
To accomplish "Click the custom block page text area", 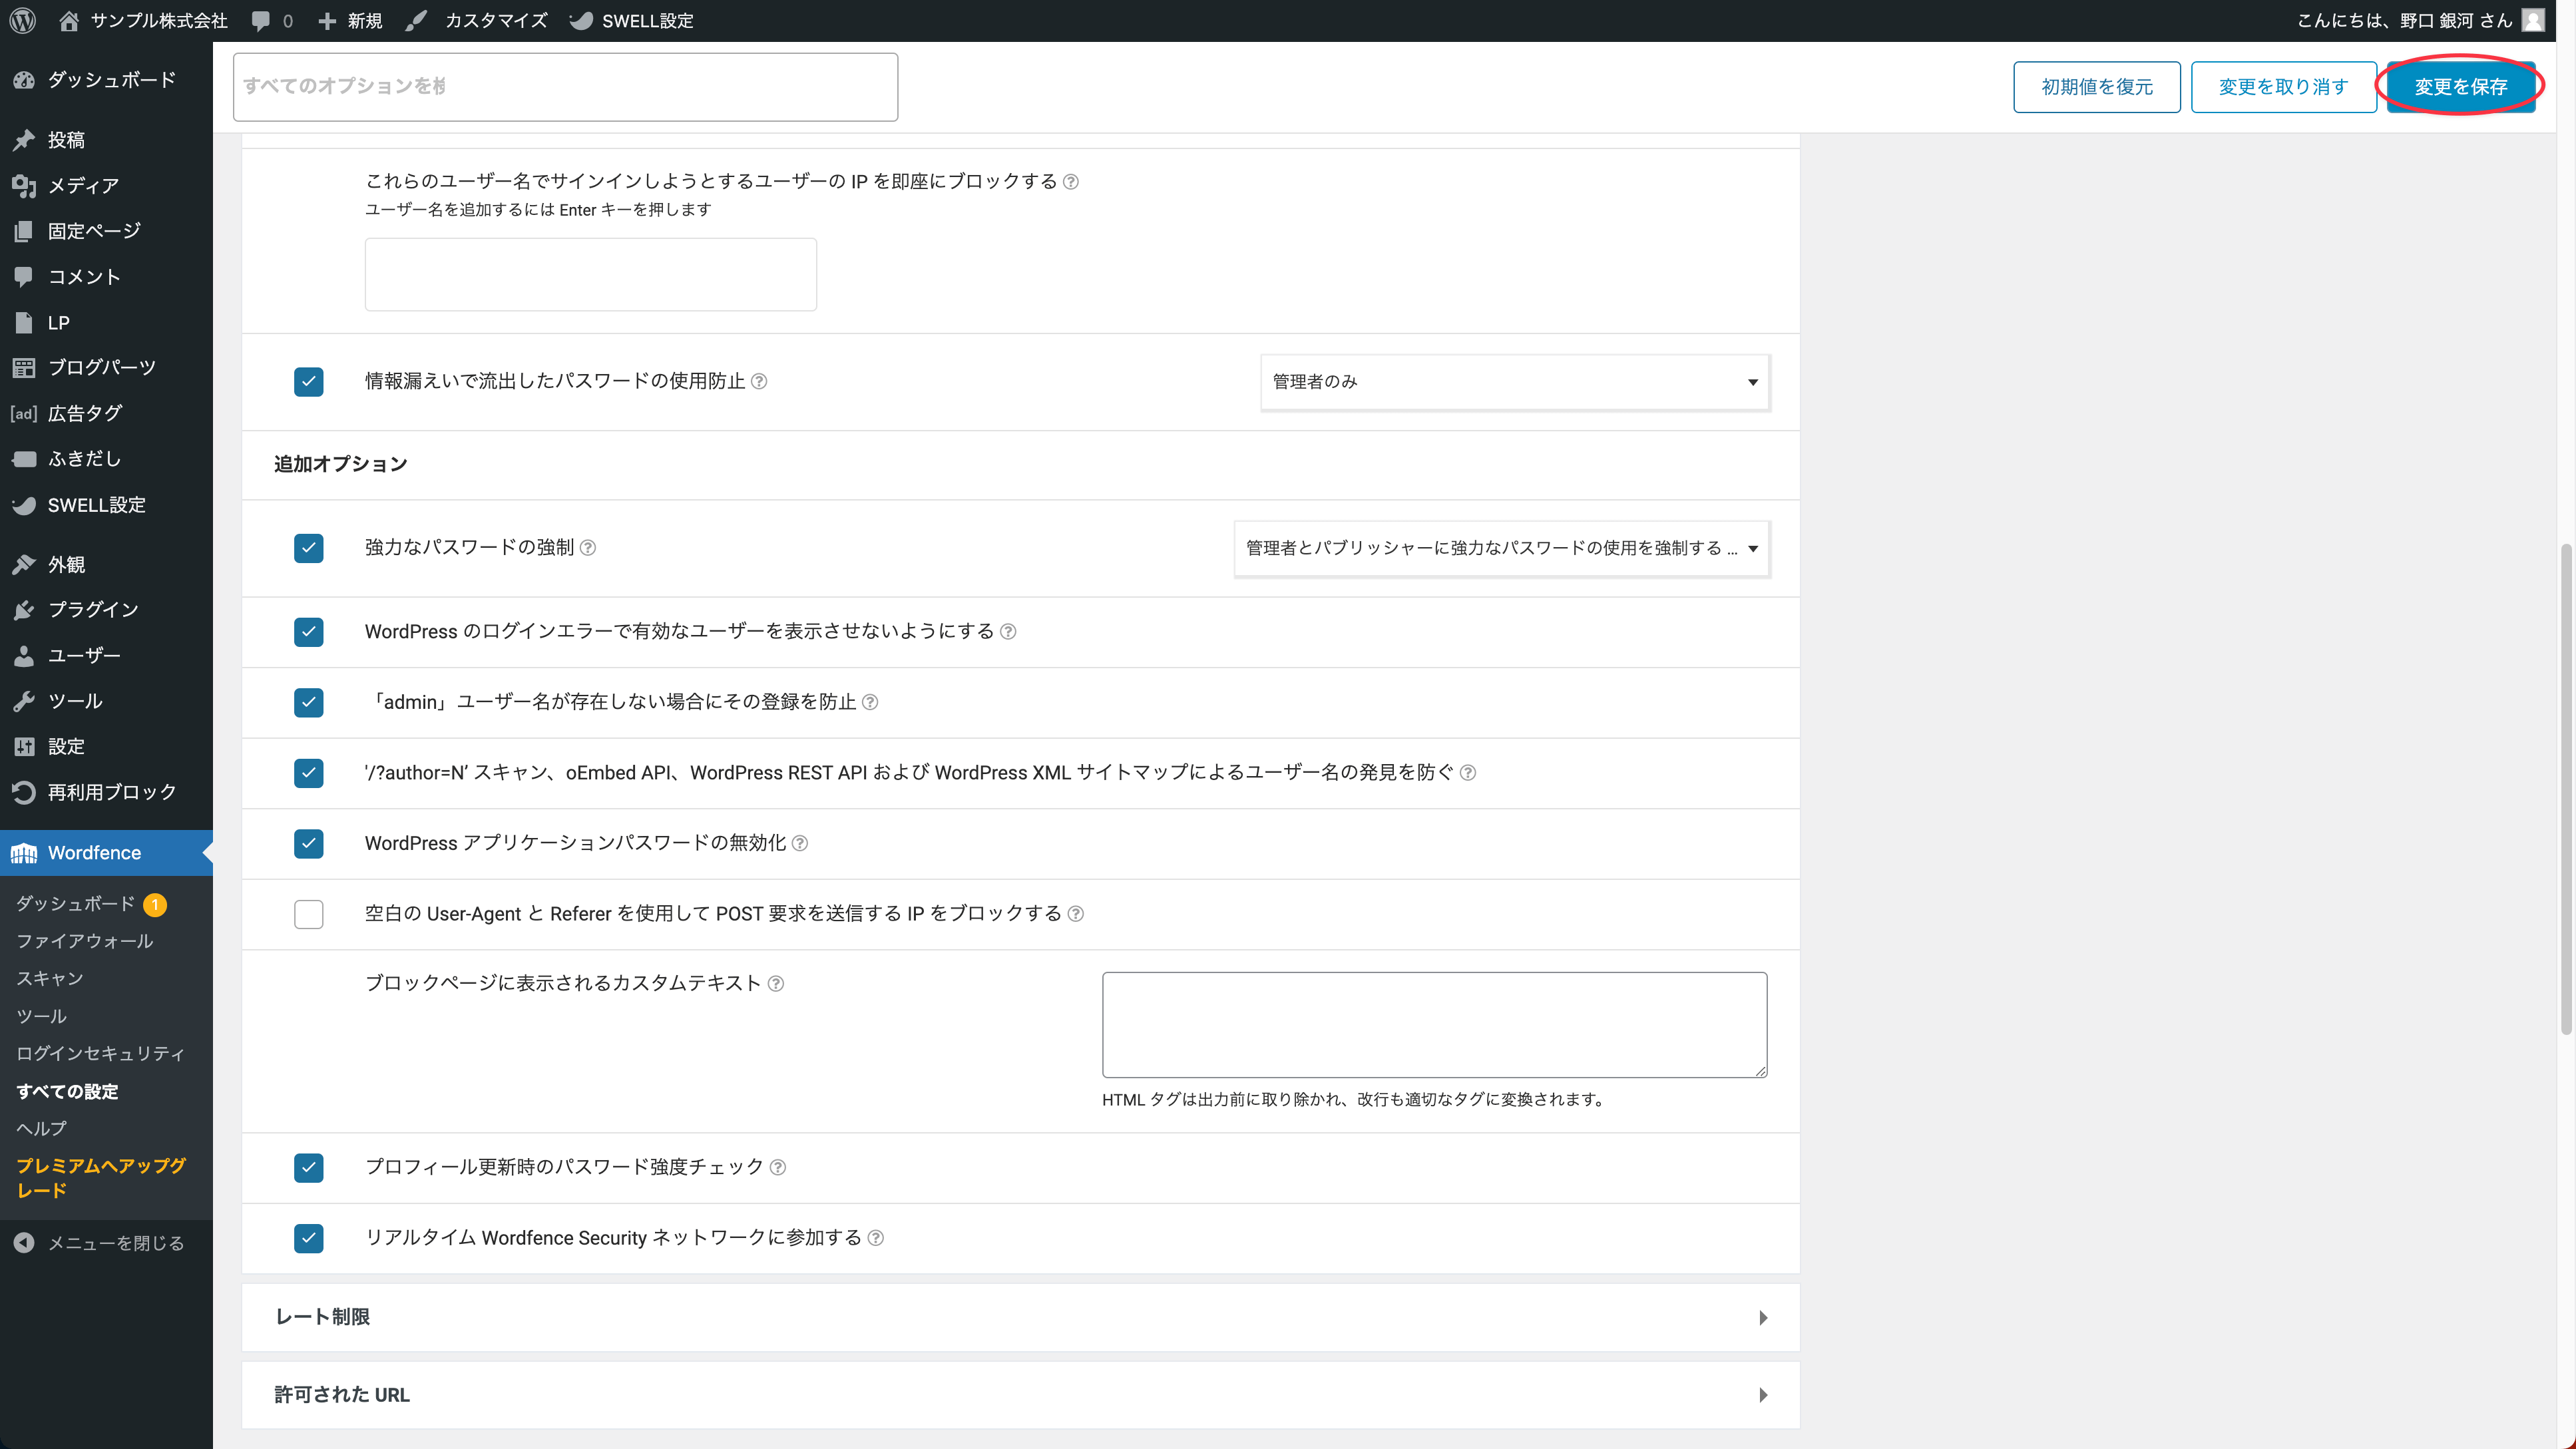I will [x=1434, y=1025].
